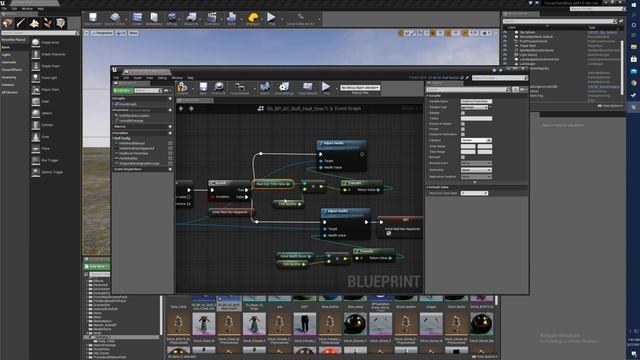The image size is (640, 360).
Task: Toggle the Bitmask checkbox
Action: (463, 157)
